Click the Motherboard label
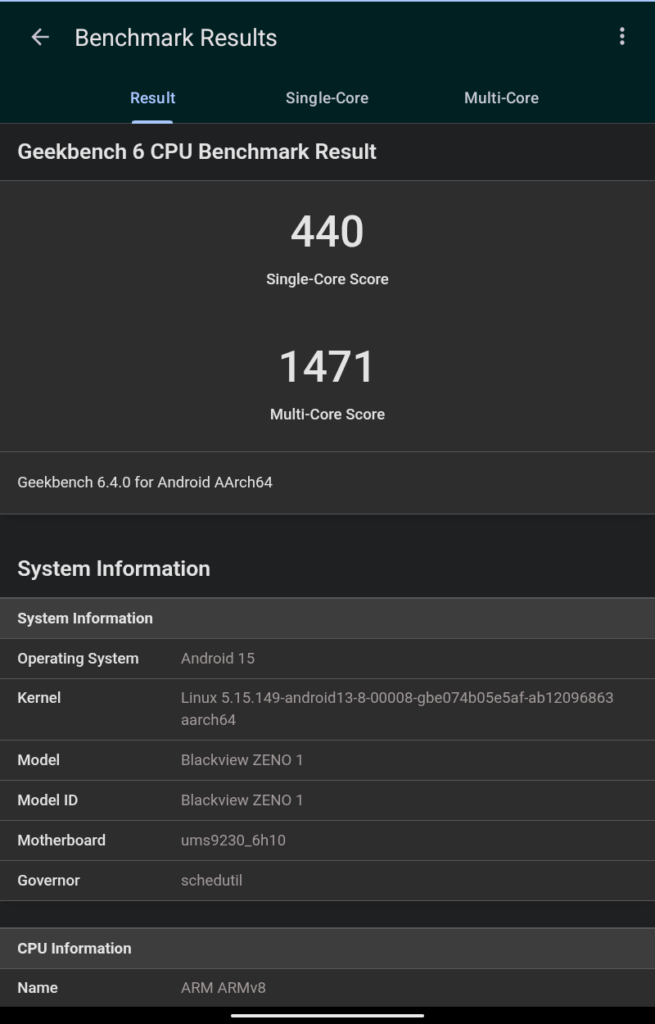The height and width of the screenshot is (1024, 655). point(61,840)
